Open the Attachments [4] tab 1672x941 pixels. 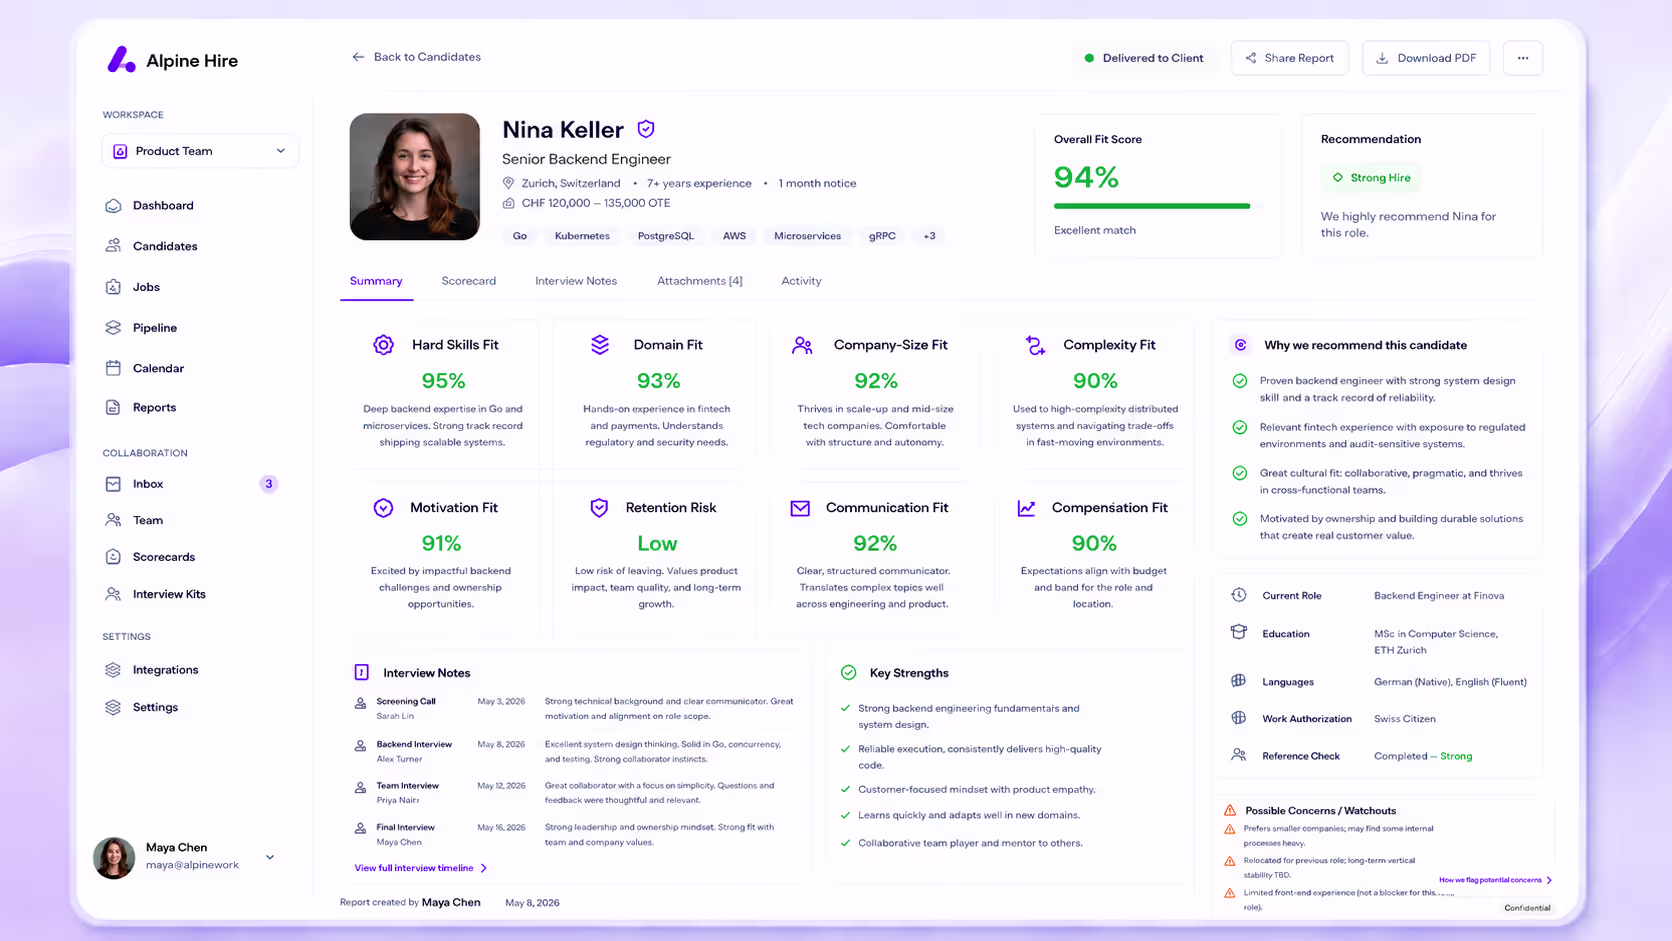point(700,281)
